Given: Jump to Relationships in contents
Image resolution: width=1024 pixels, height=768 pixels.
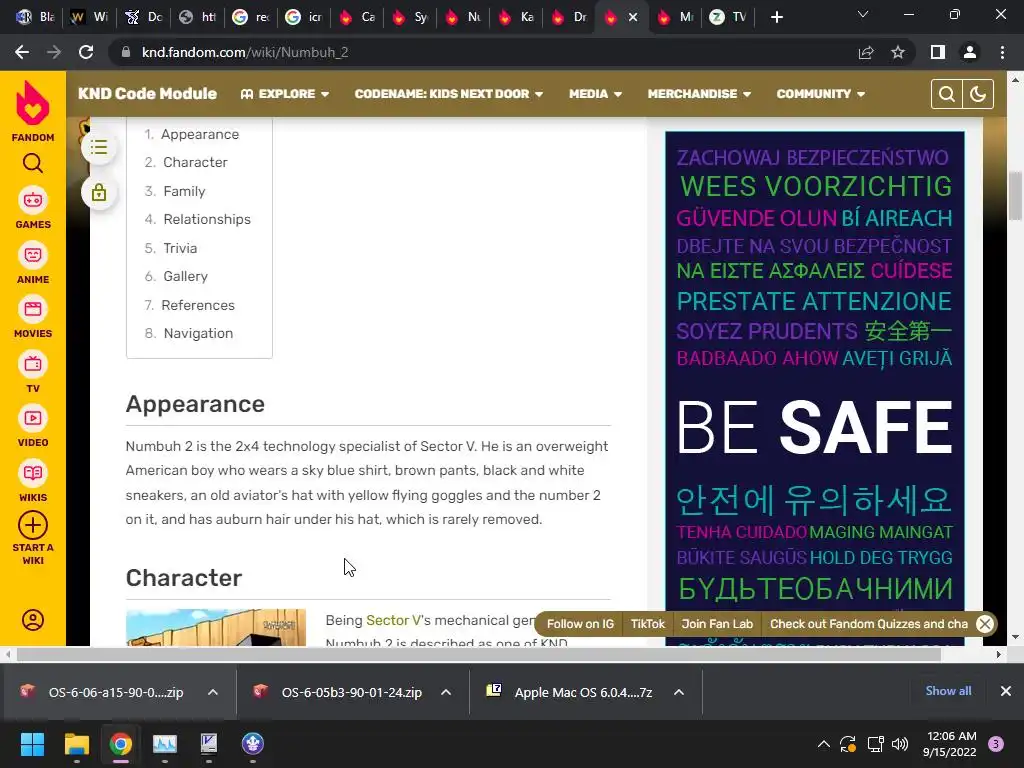Looking at the screenshot, I should (206, 219).
